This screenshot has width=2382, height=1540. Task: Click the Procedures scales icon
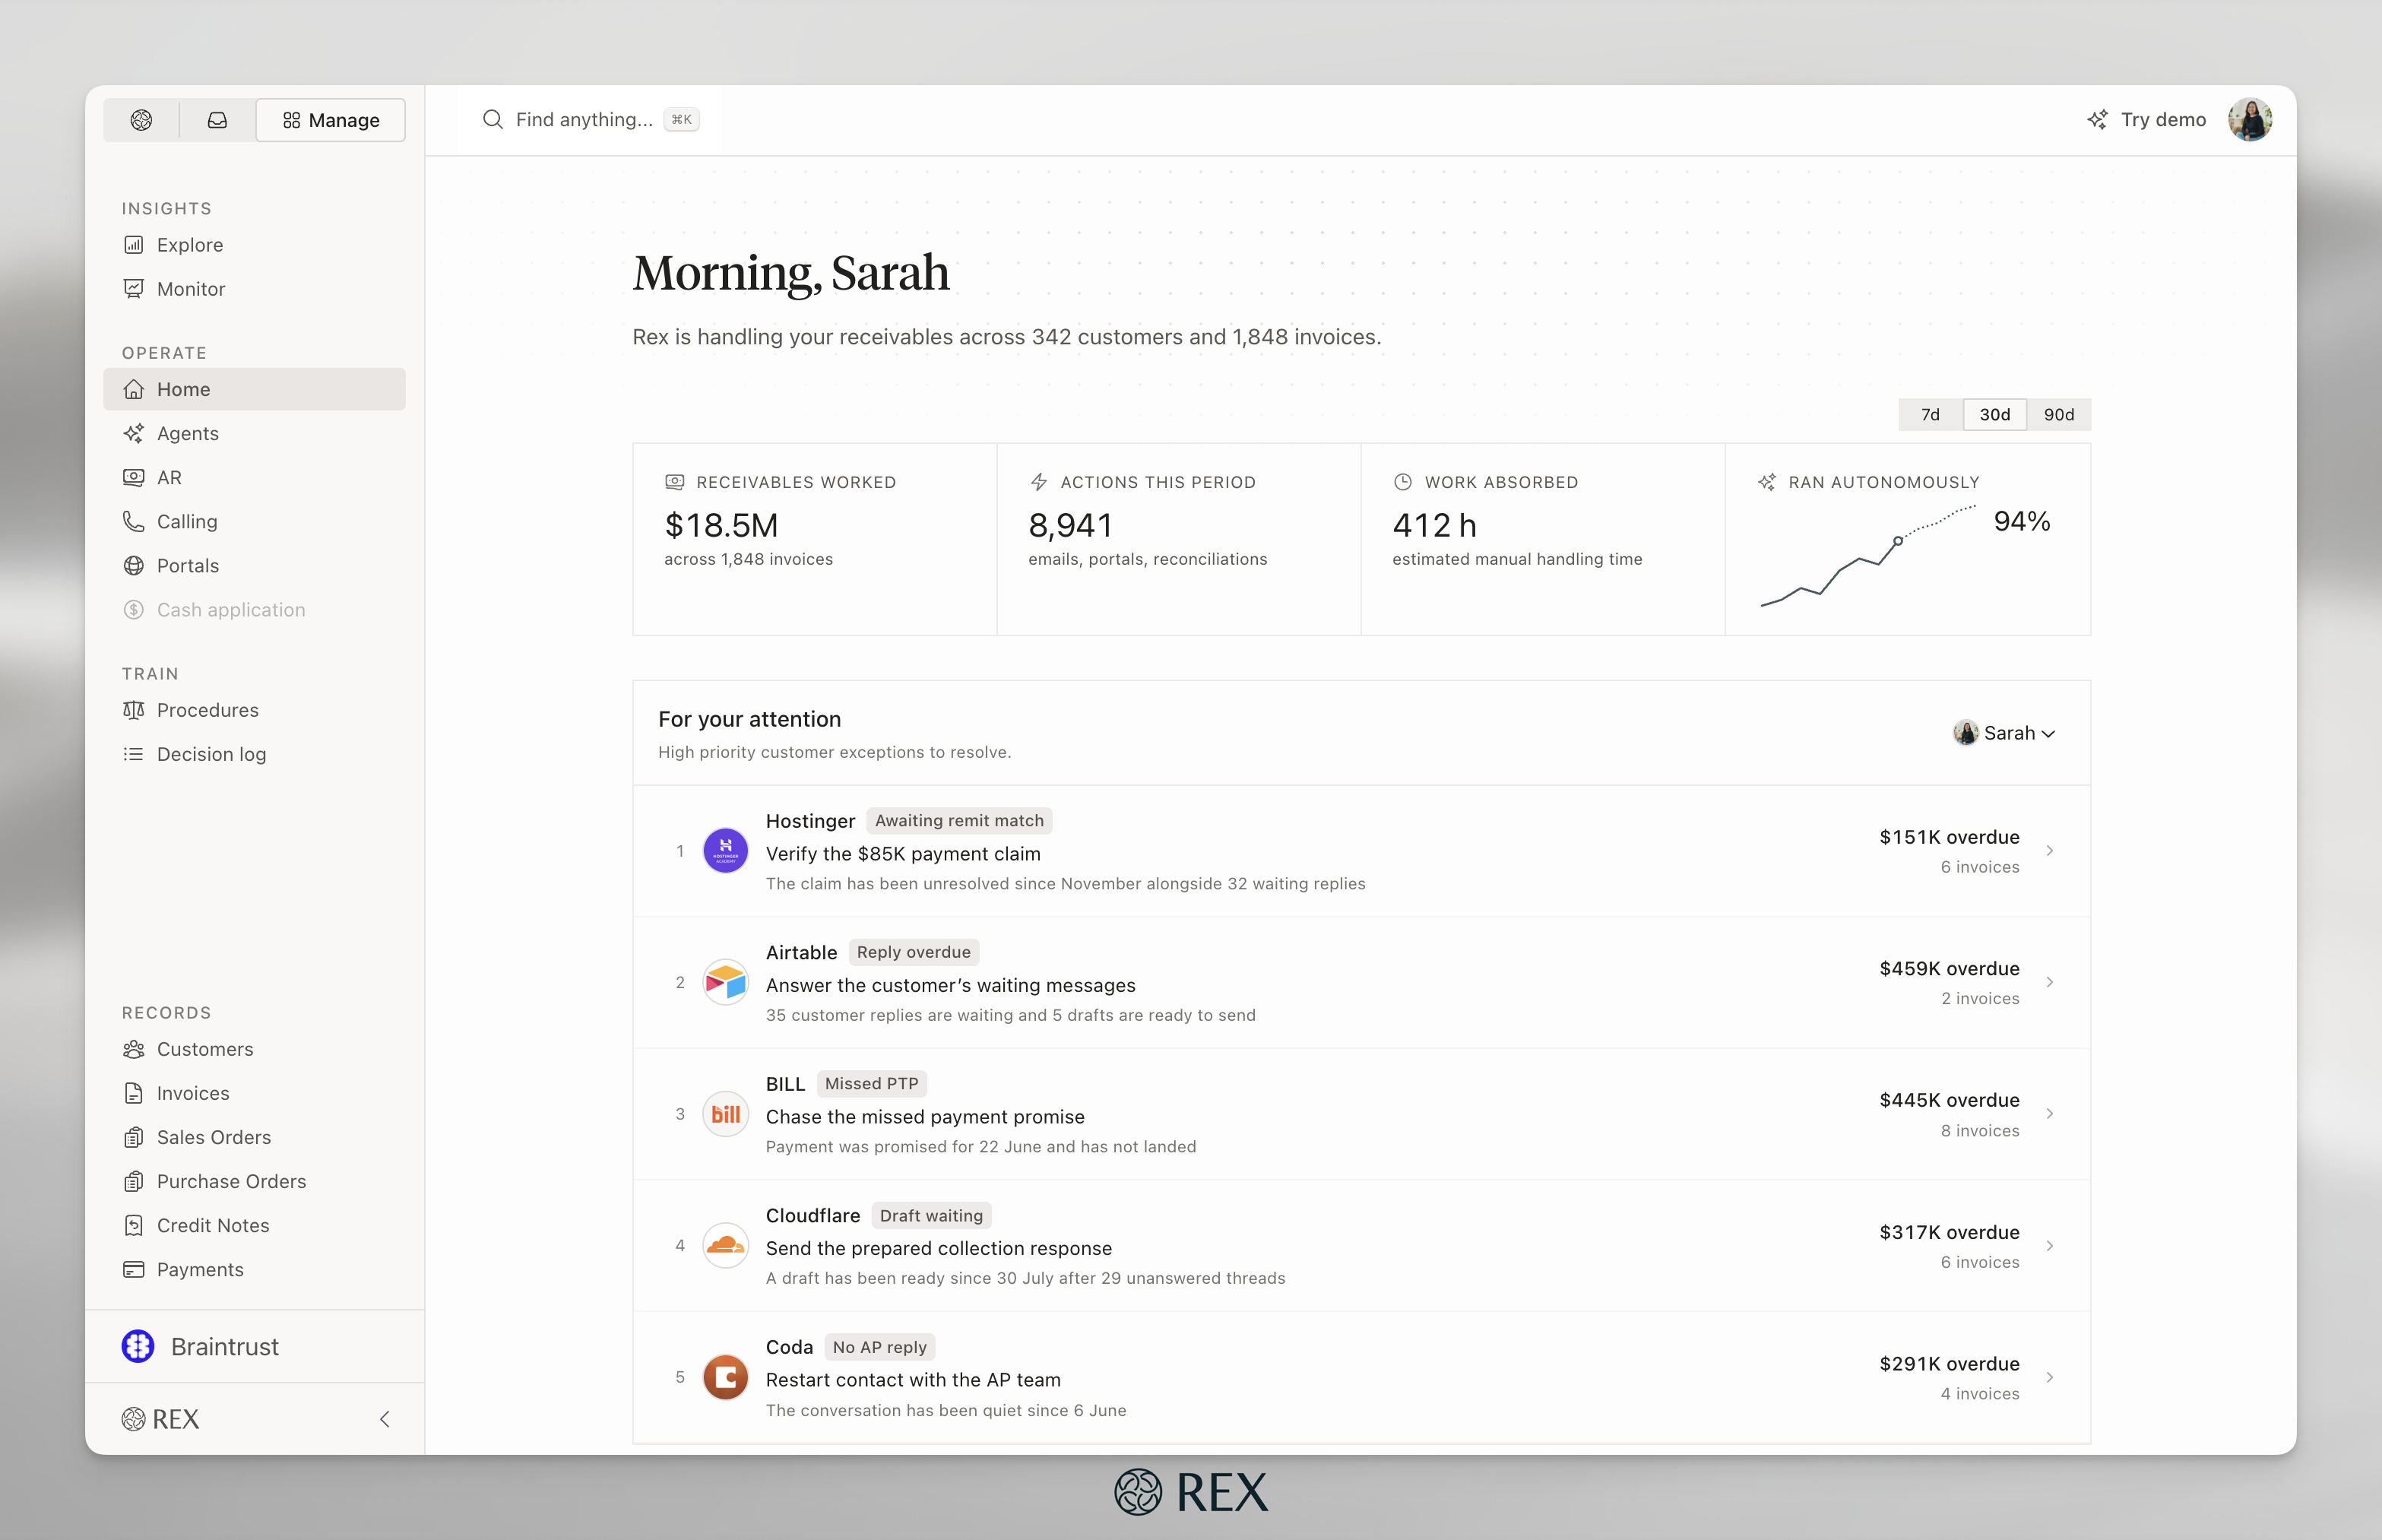coord(134,710)
